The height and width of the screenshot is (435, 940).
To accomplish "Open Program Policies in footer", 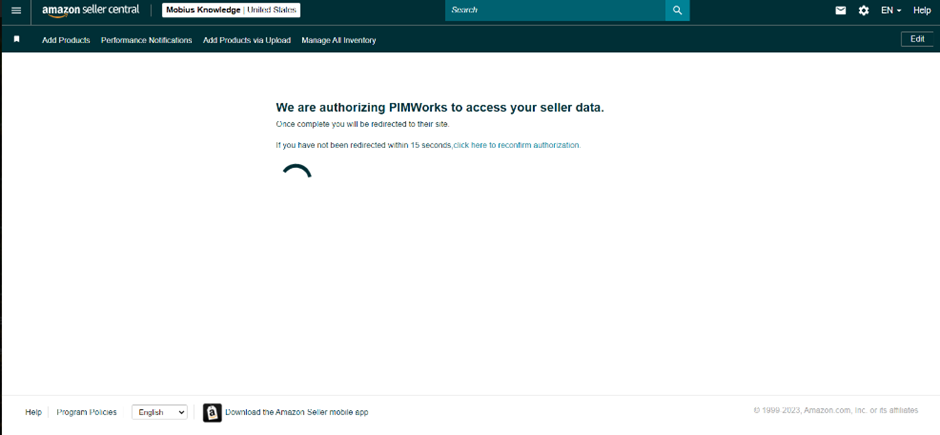I will [86, 412].
